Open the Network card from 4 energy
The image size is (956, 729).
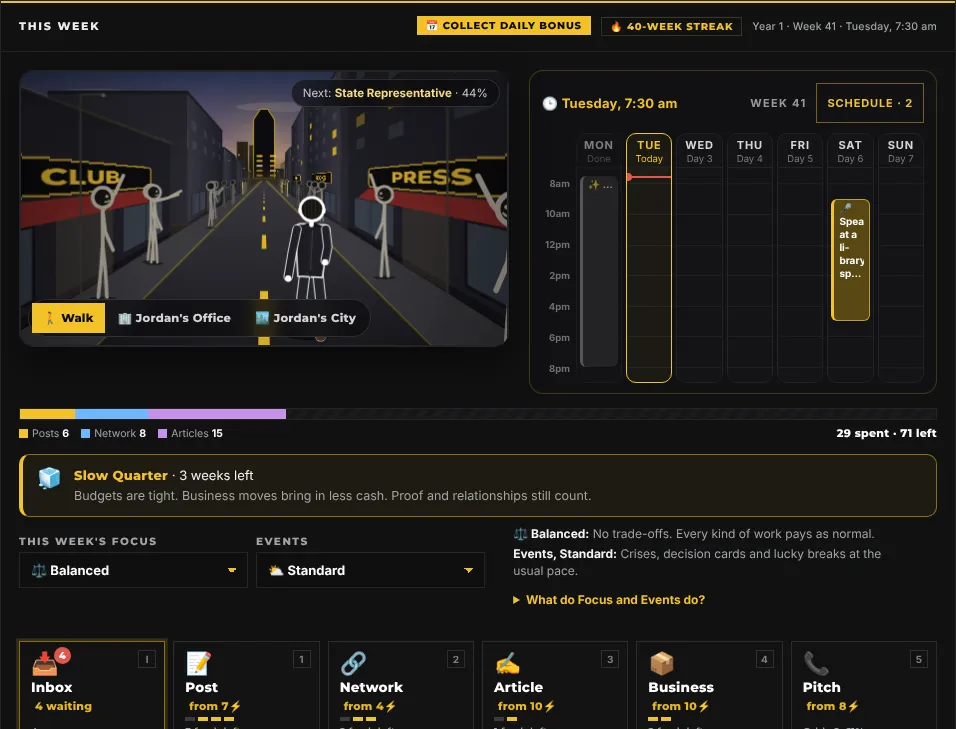401,685
